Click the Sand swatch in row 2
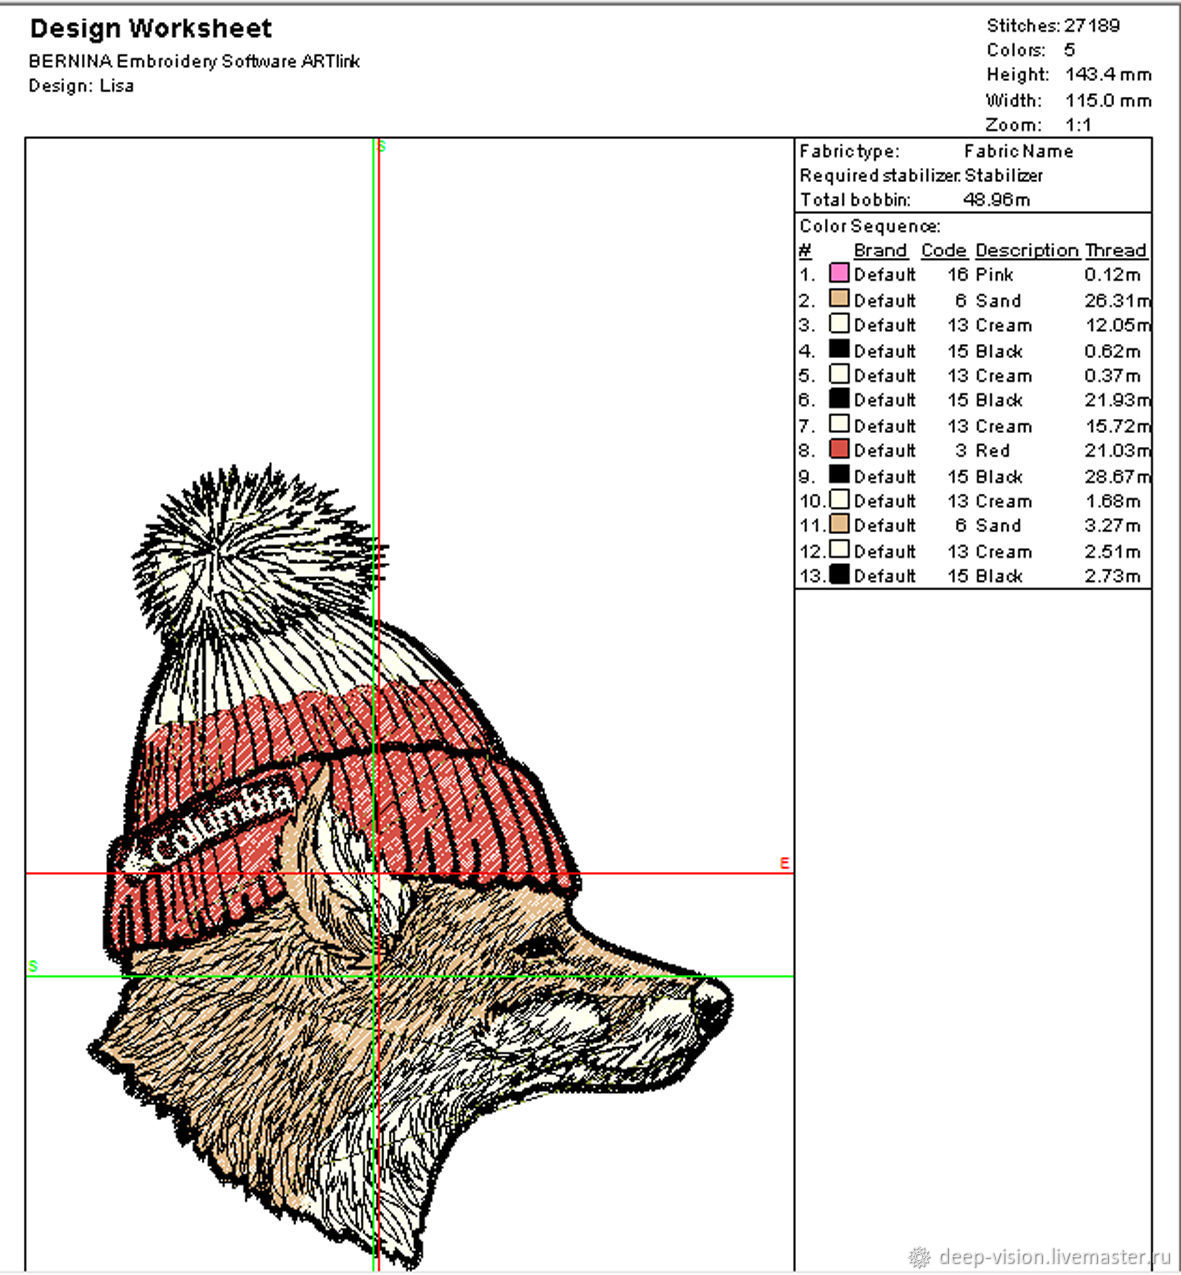This screenshot has width=1181, height=1275. click(x=839, y=299)
